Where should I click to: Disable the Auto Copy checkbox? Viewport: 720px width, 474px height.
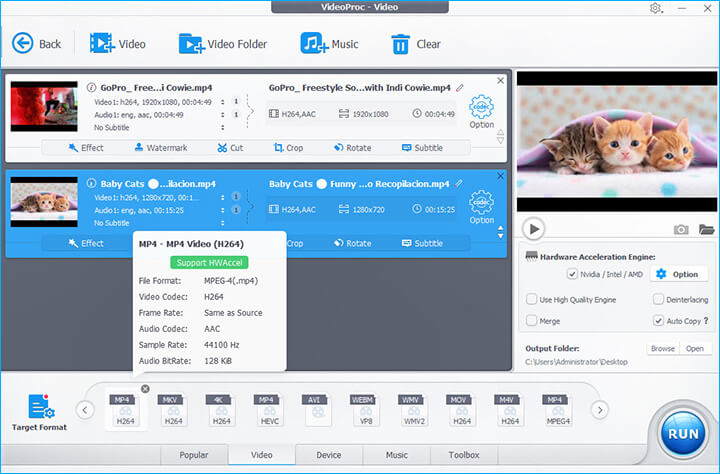[658, 321]
